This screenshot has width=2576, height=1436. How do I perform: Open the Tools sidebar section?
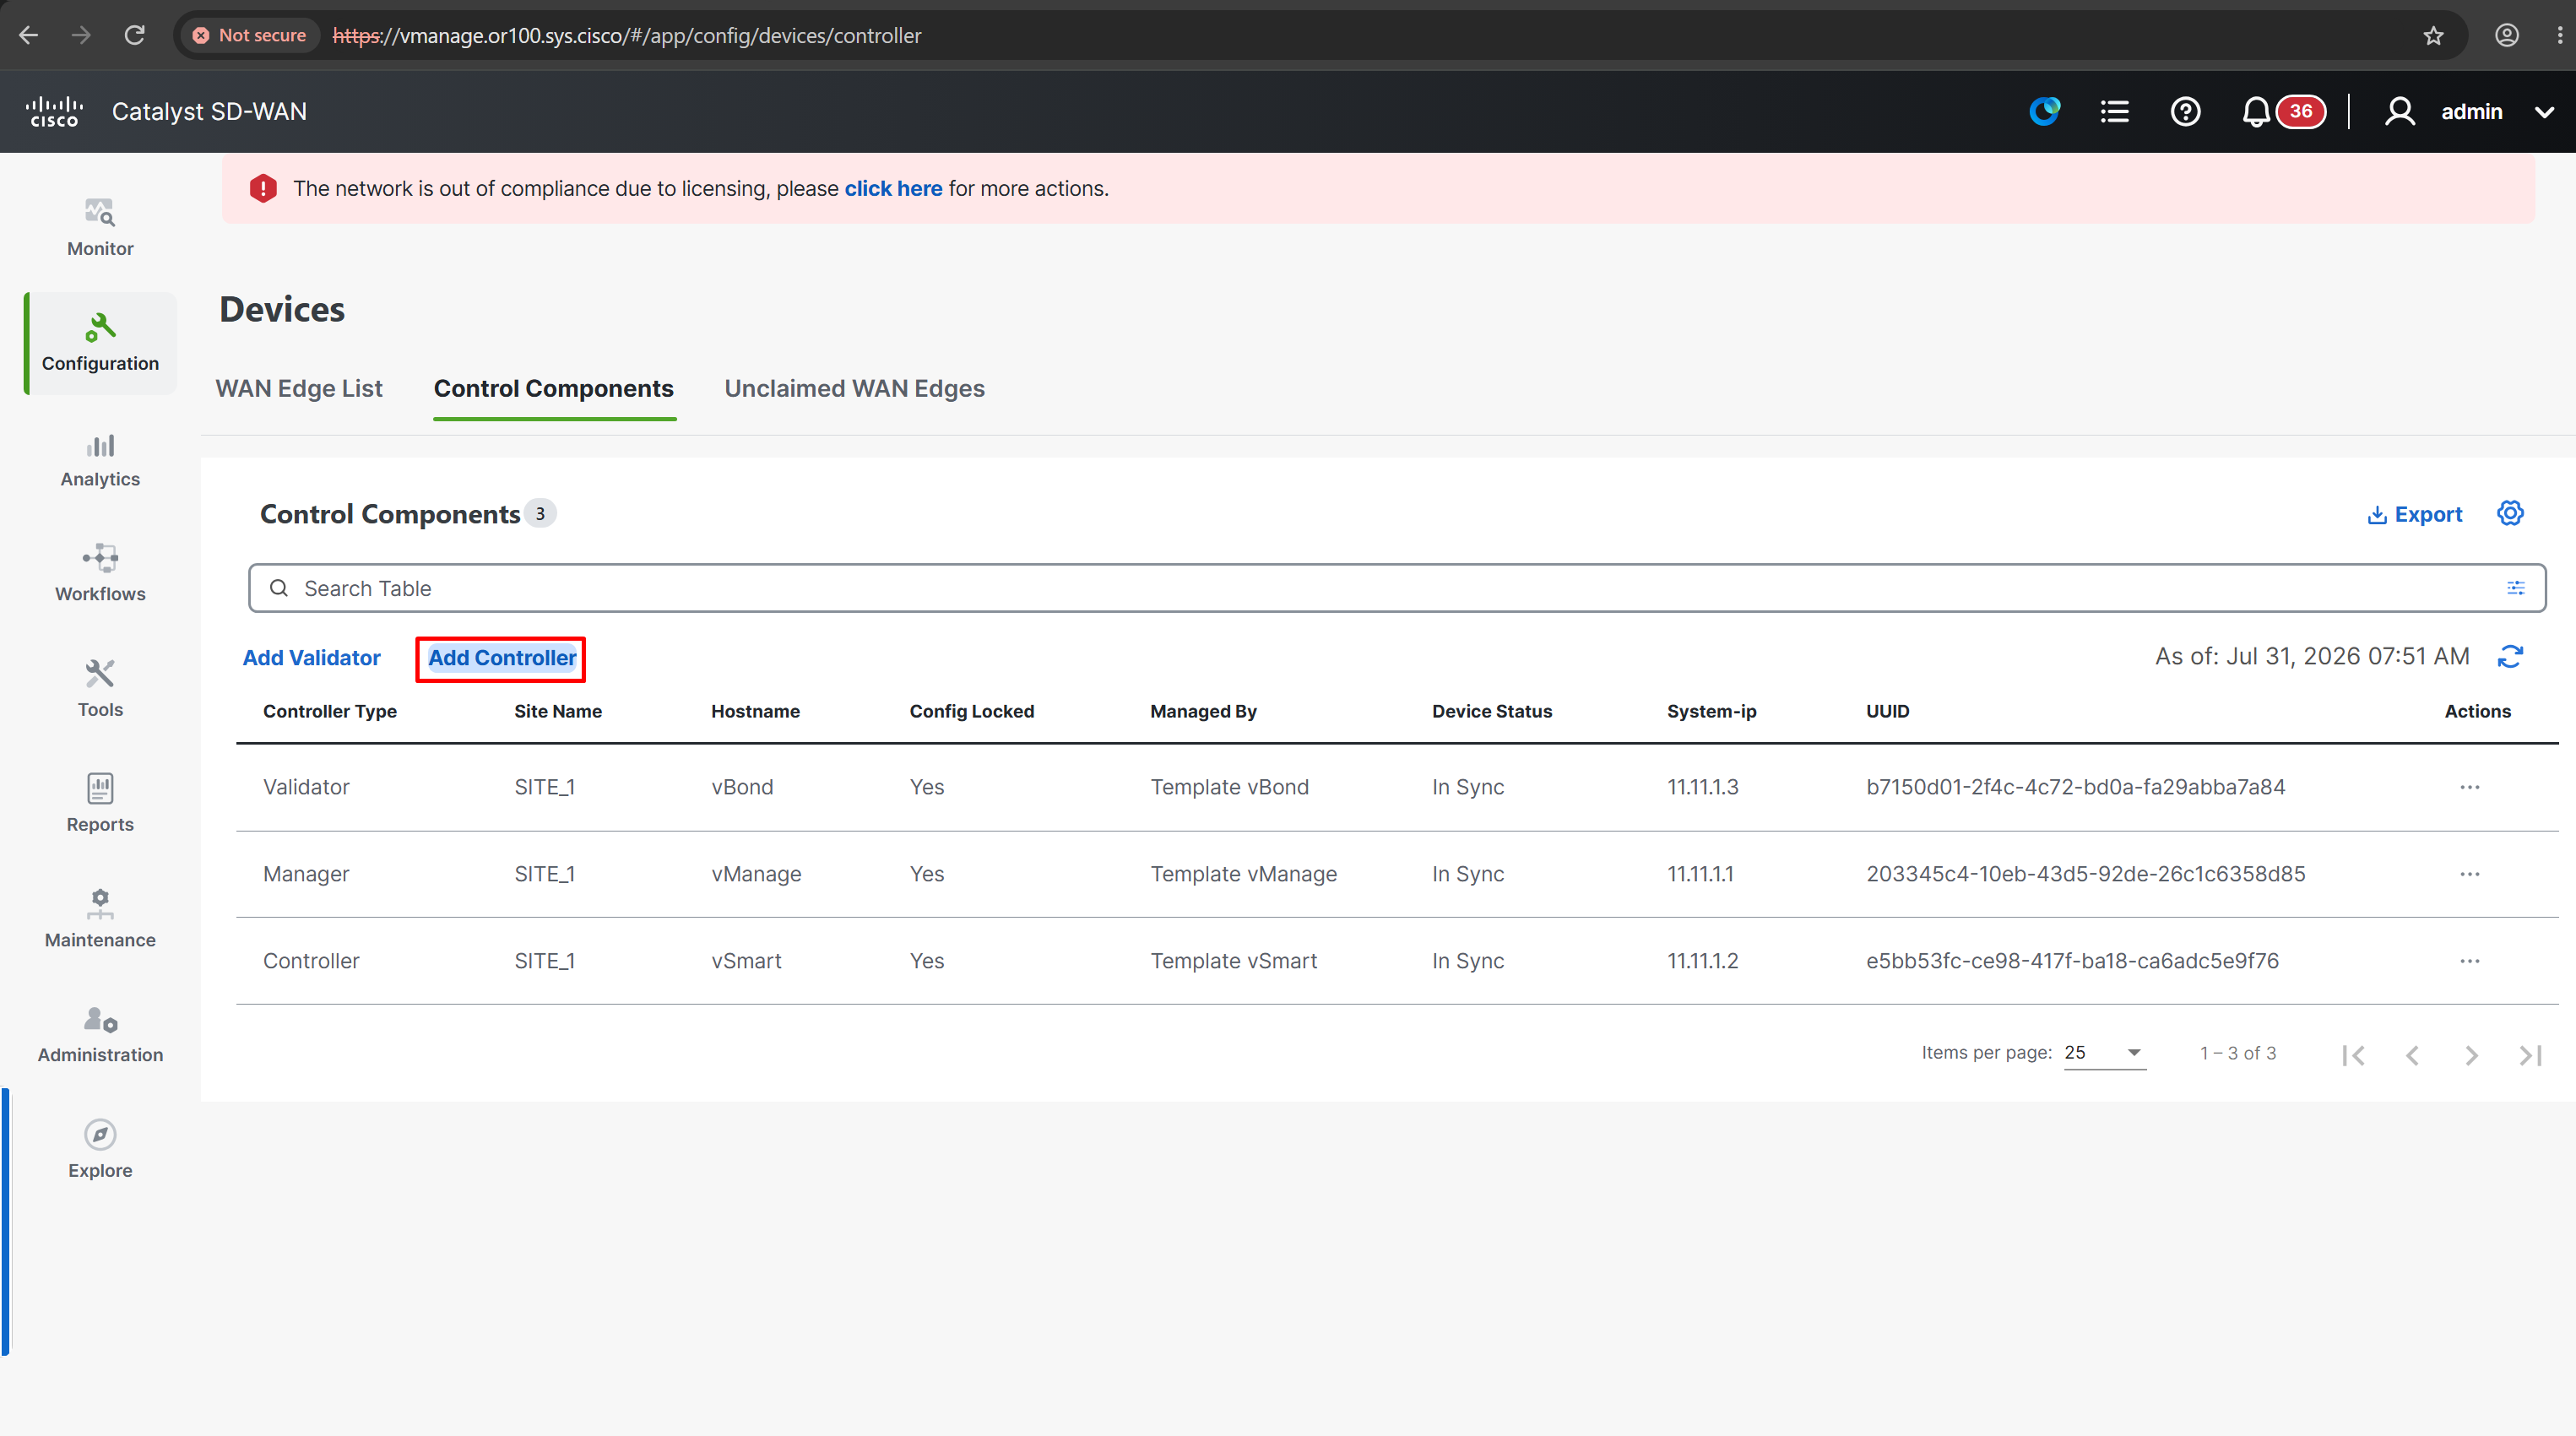100,689
